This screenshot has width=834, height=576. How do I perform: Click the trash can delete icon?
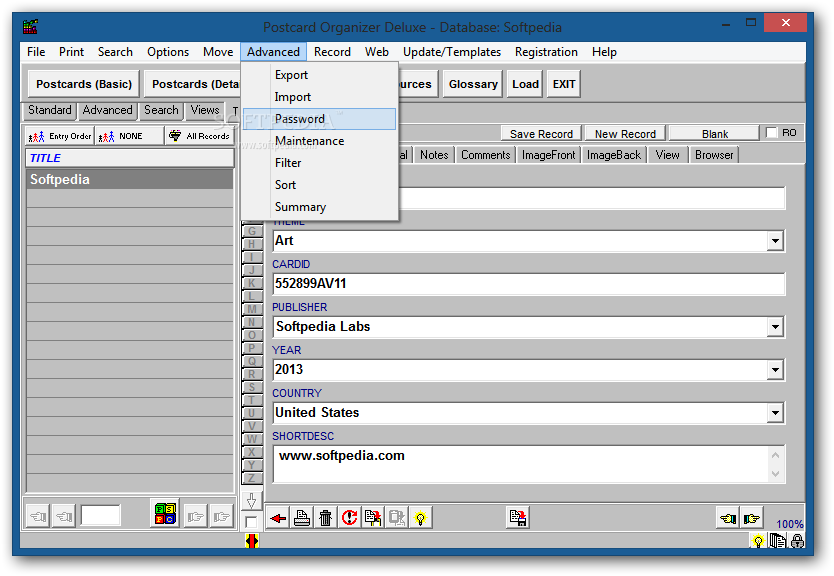[x=326, y=517]
